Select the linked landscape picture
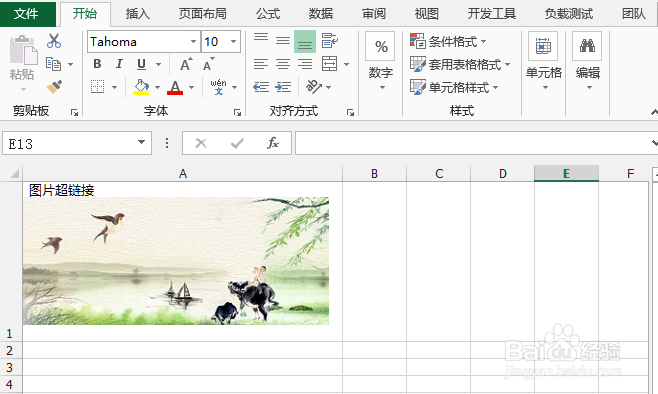Screen dimensions: 658x394 pyautogui.click(x=176, y=261)
